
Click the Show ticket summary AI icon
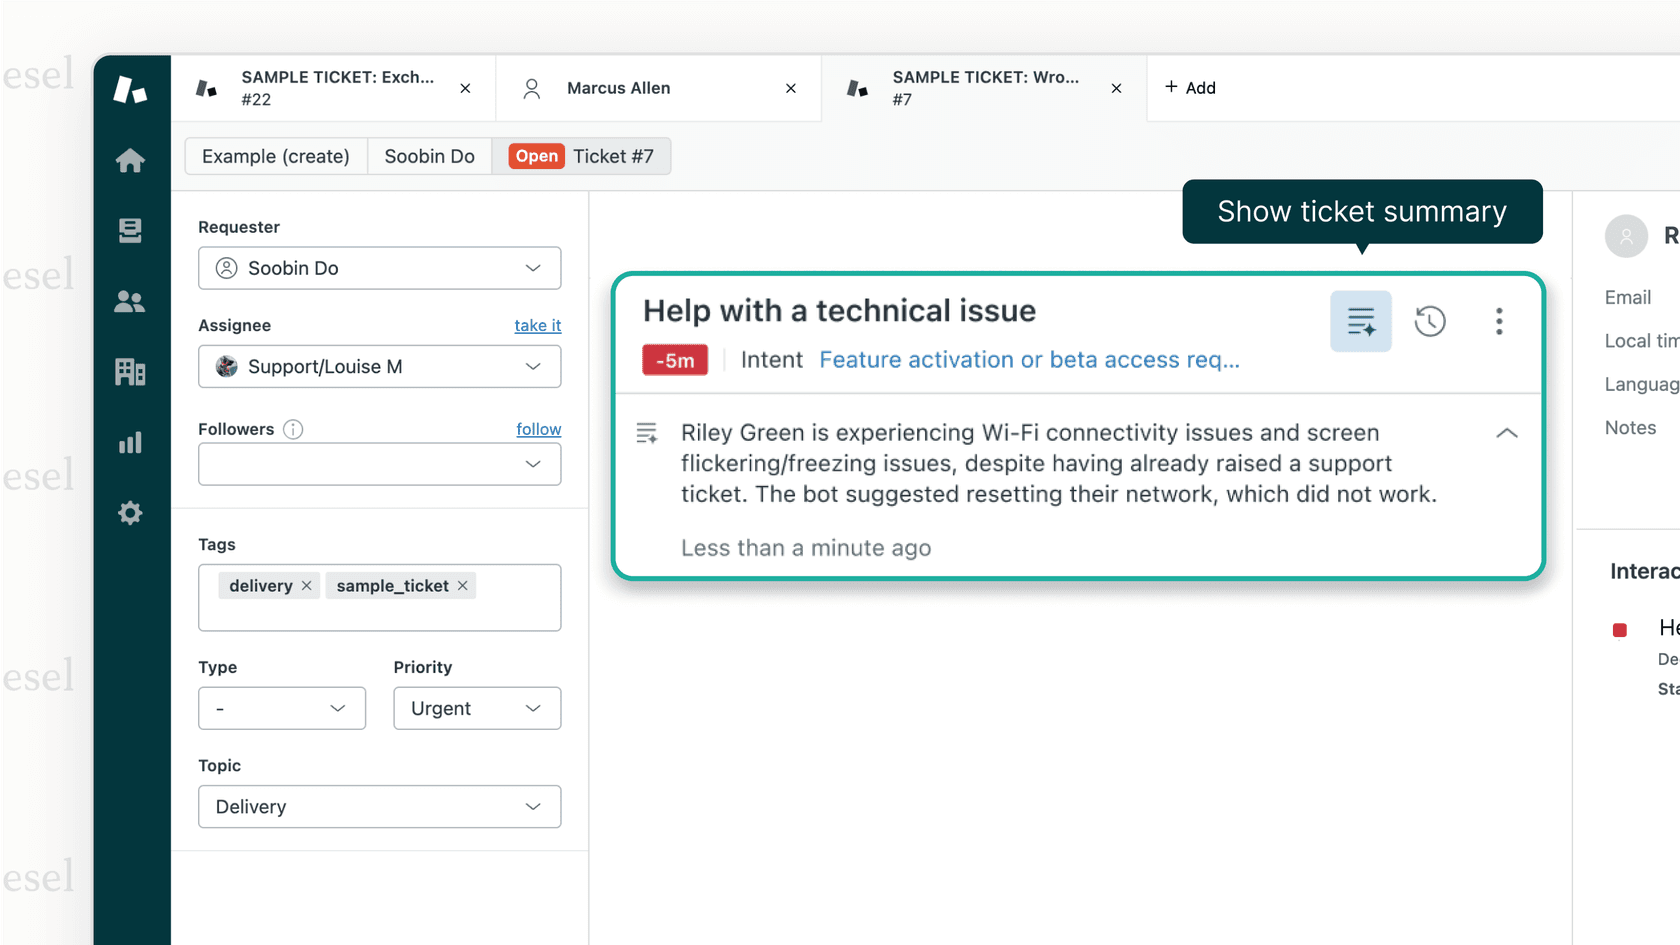pyautogui.click(x=1360, y=321)
